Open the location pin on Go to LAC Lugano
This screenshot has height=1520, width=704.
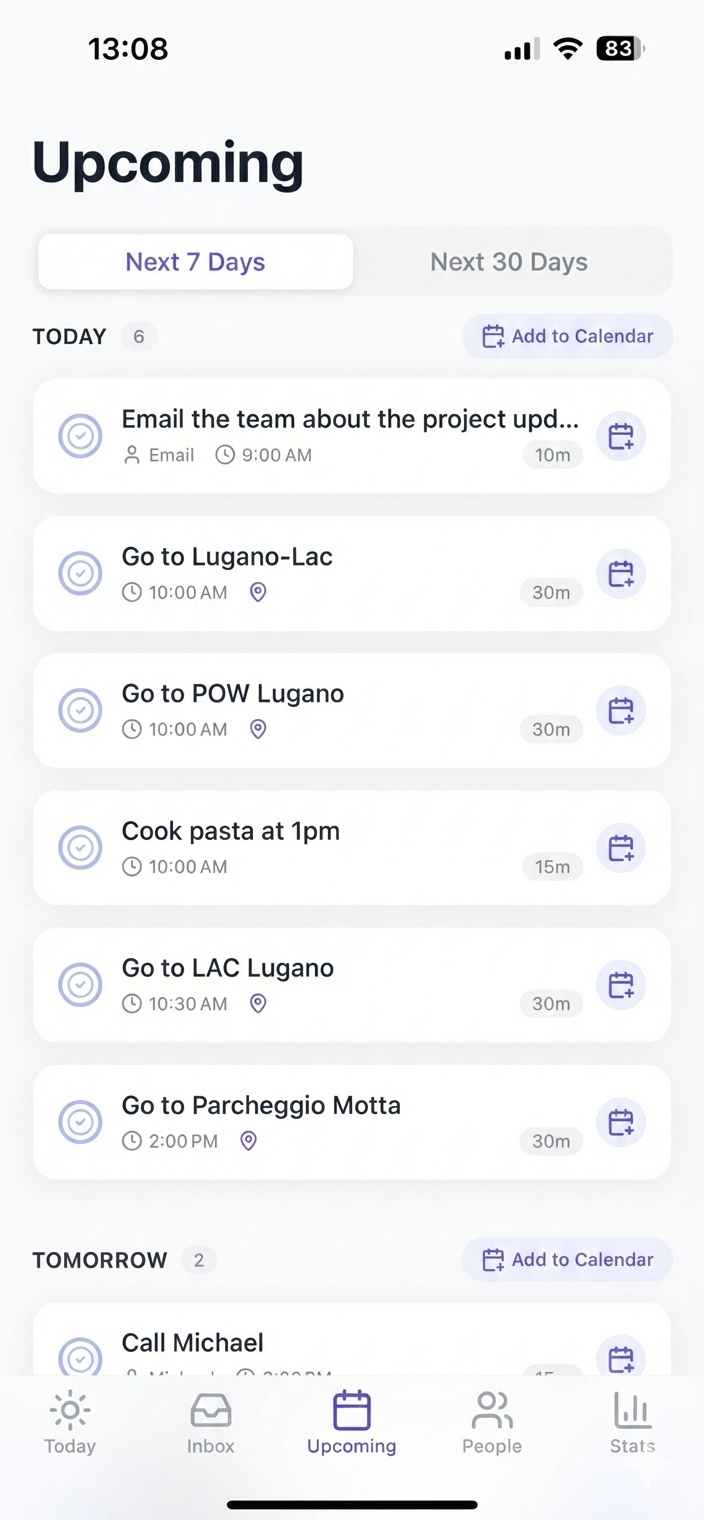coord(257,1003)
